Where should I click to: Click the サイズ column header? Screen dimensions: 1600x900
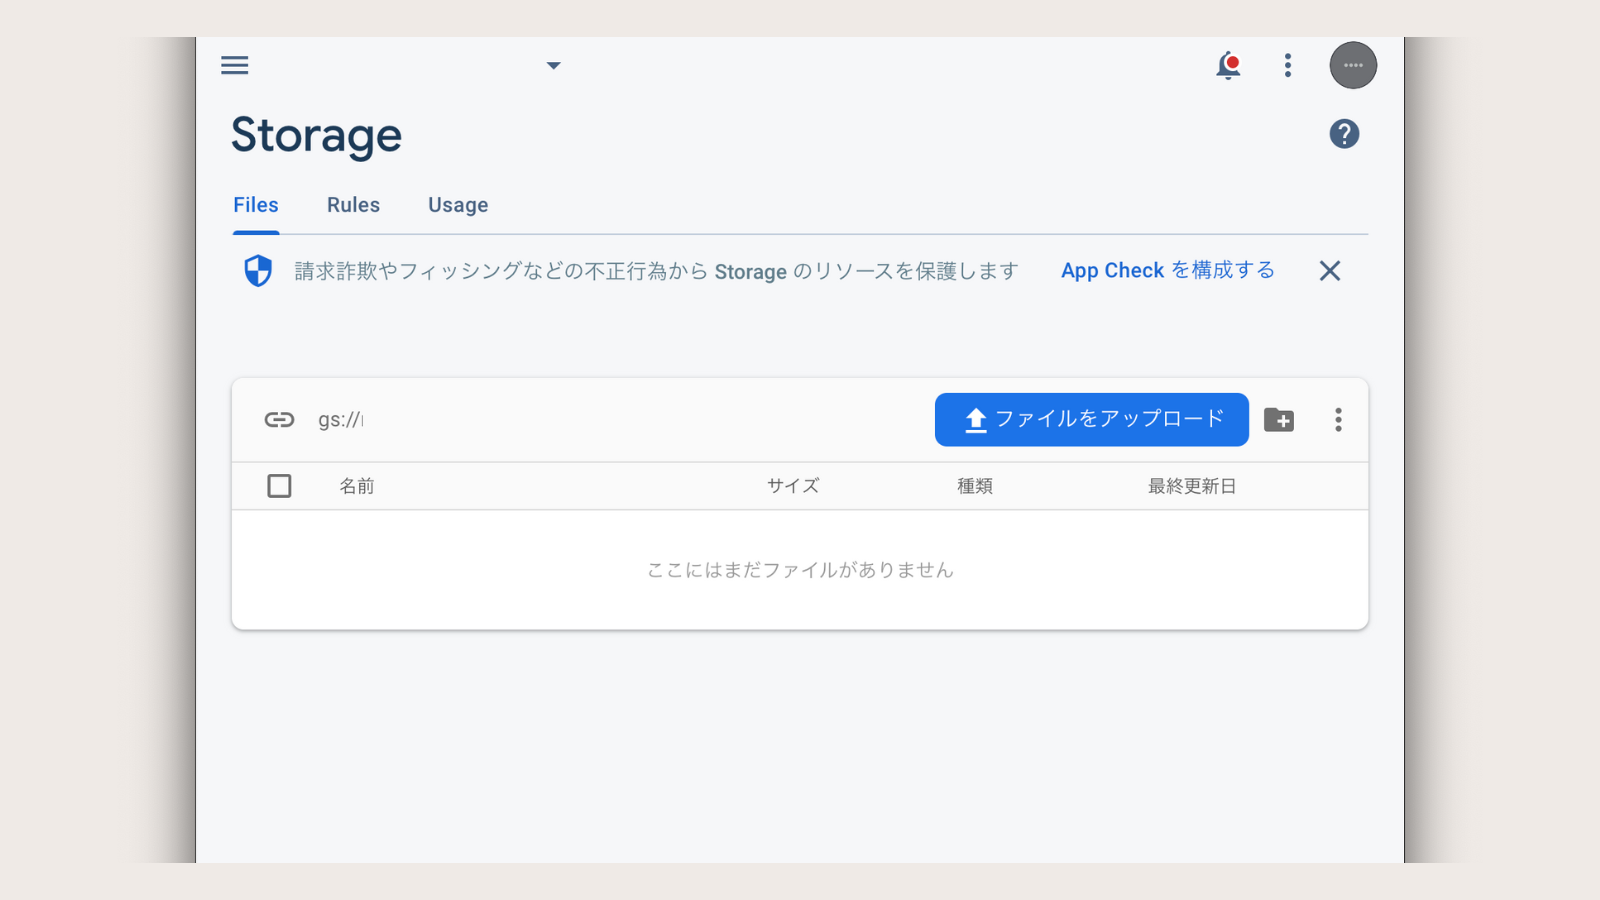click(793, 486)
